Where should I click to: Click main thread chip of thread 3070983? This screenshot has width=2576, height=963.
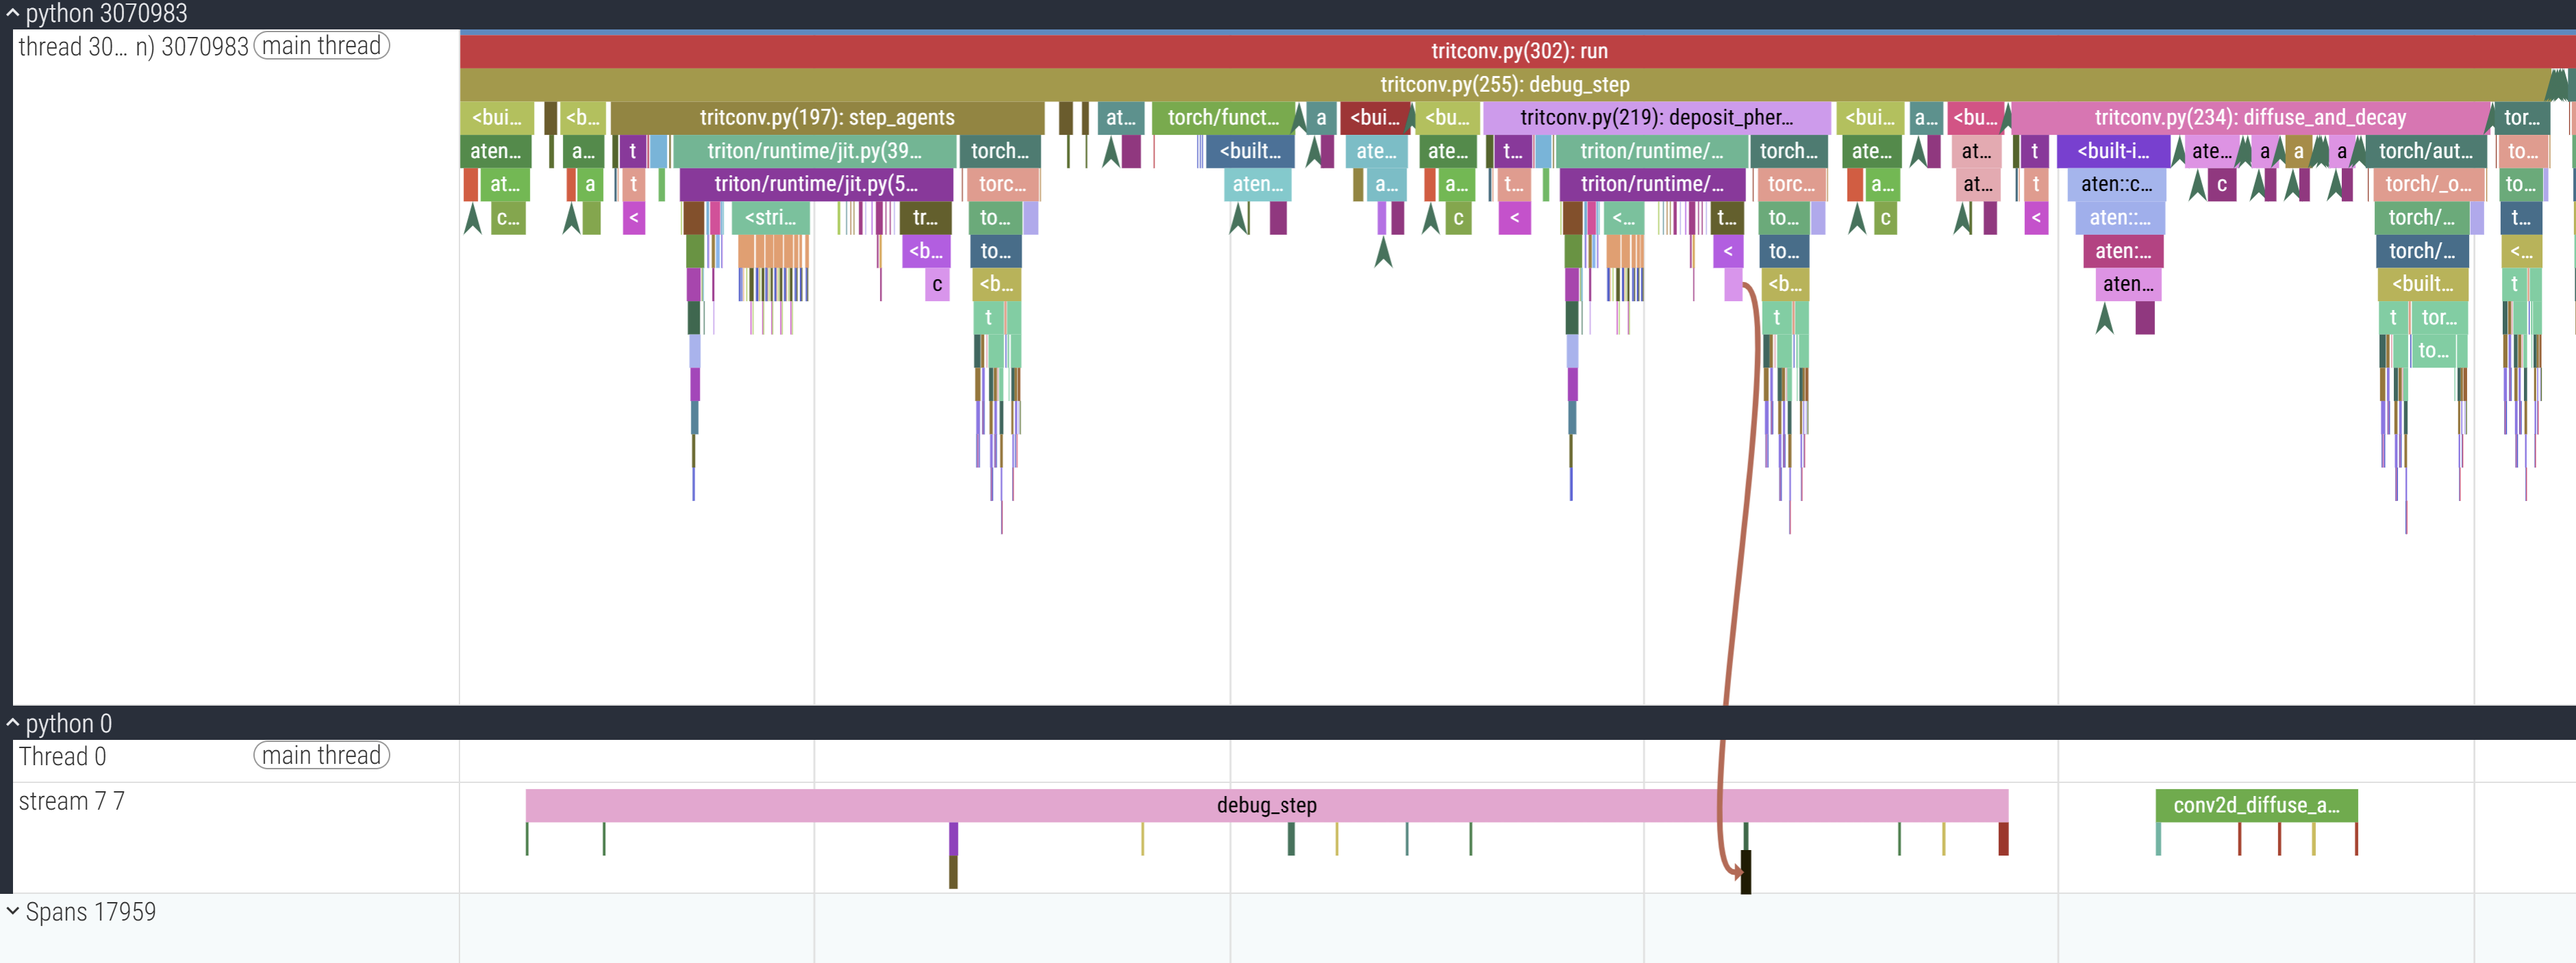[321, 46]
